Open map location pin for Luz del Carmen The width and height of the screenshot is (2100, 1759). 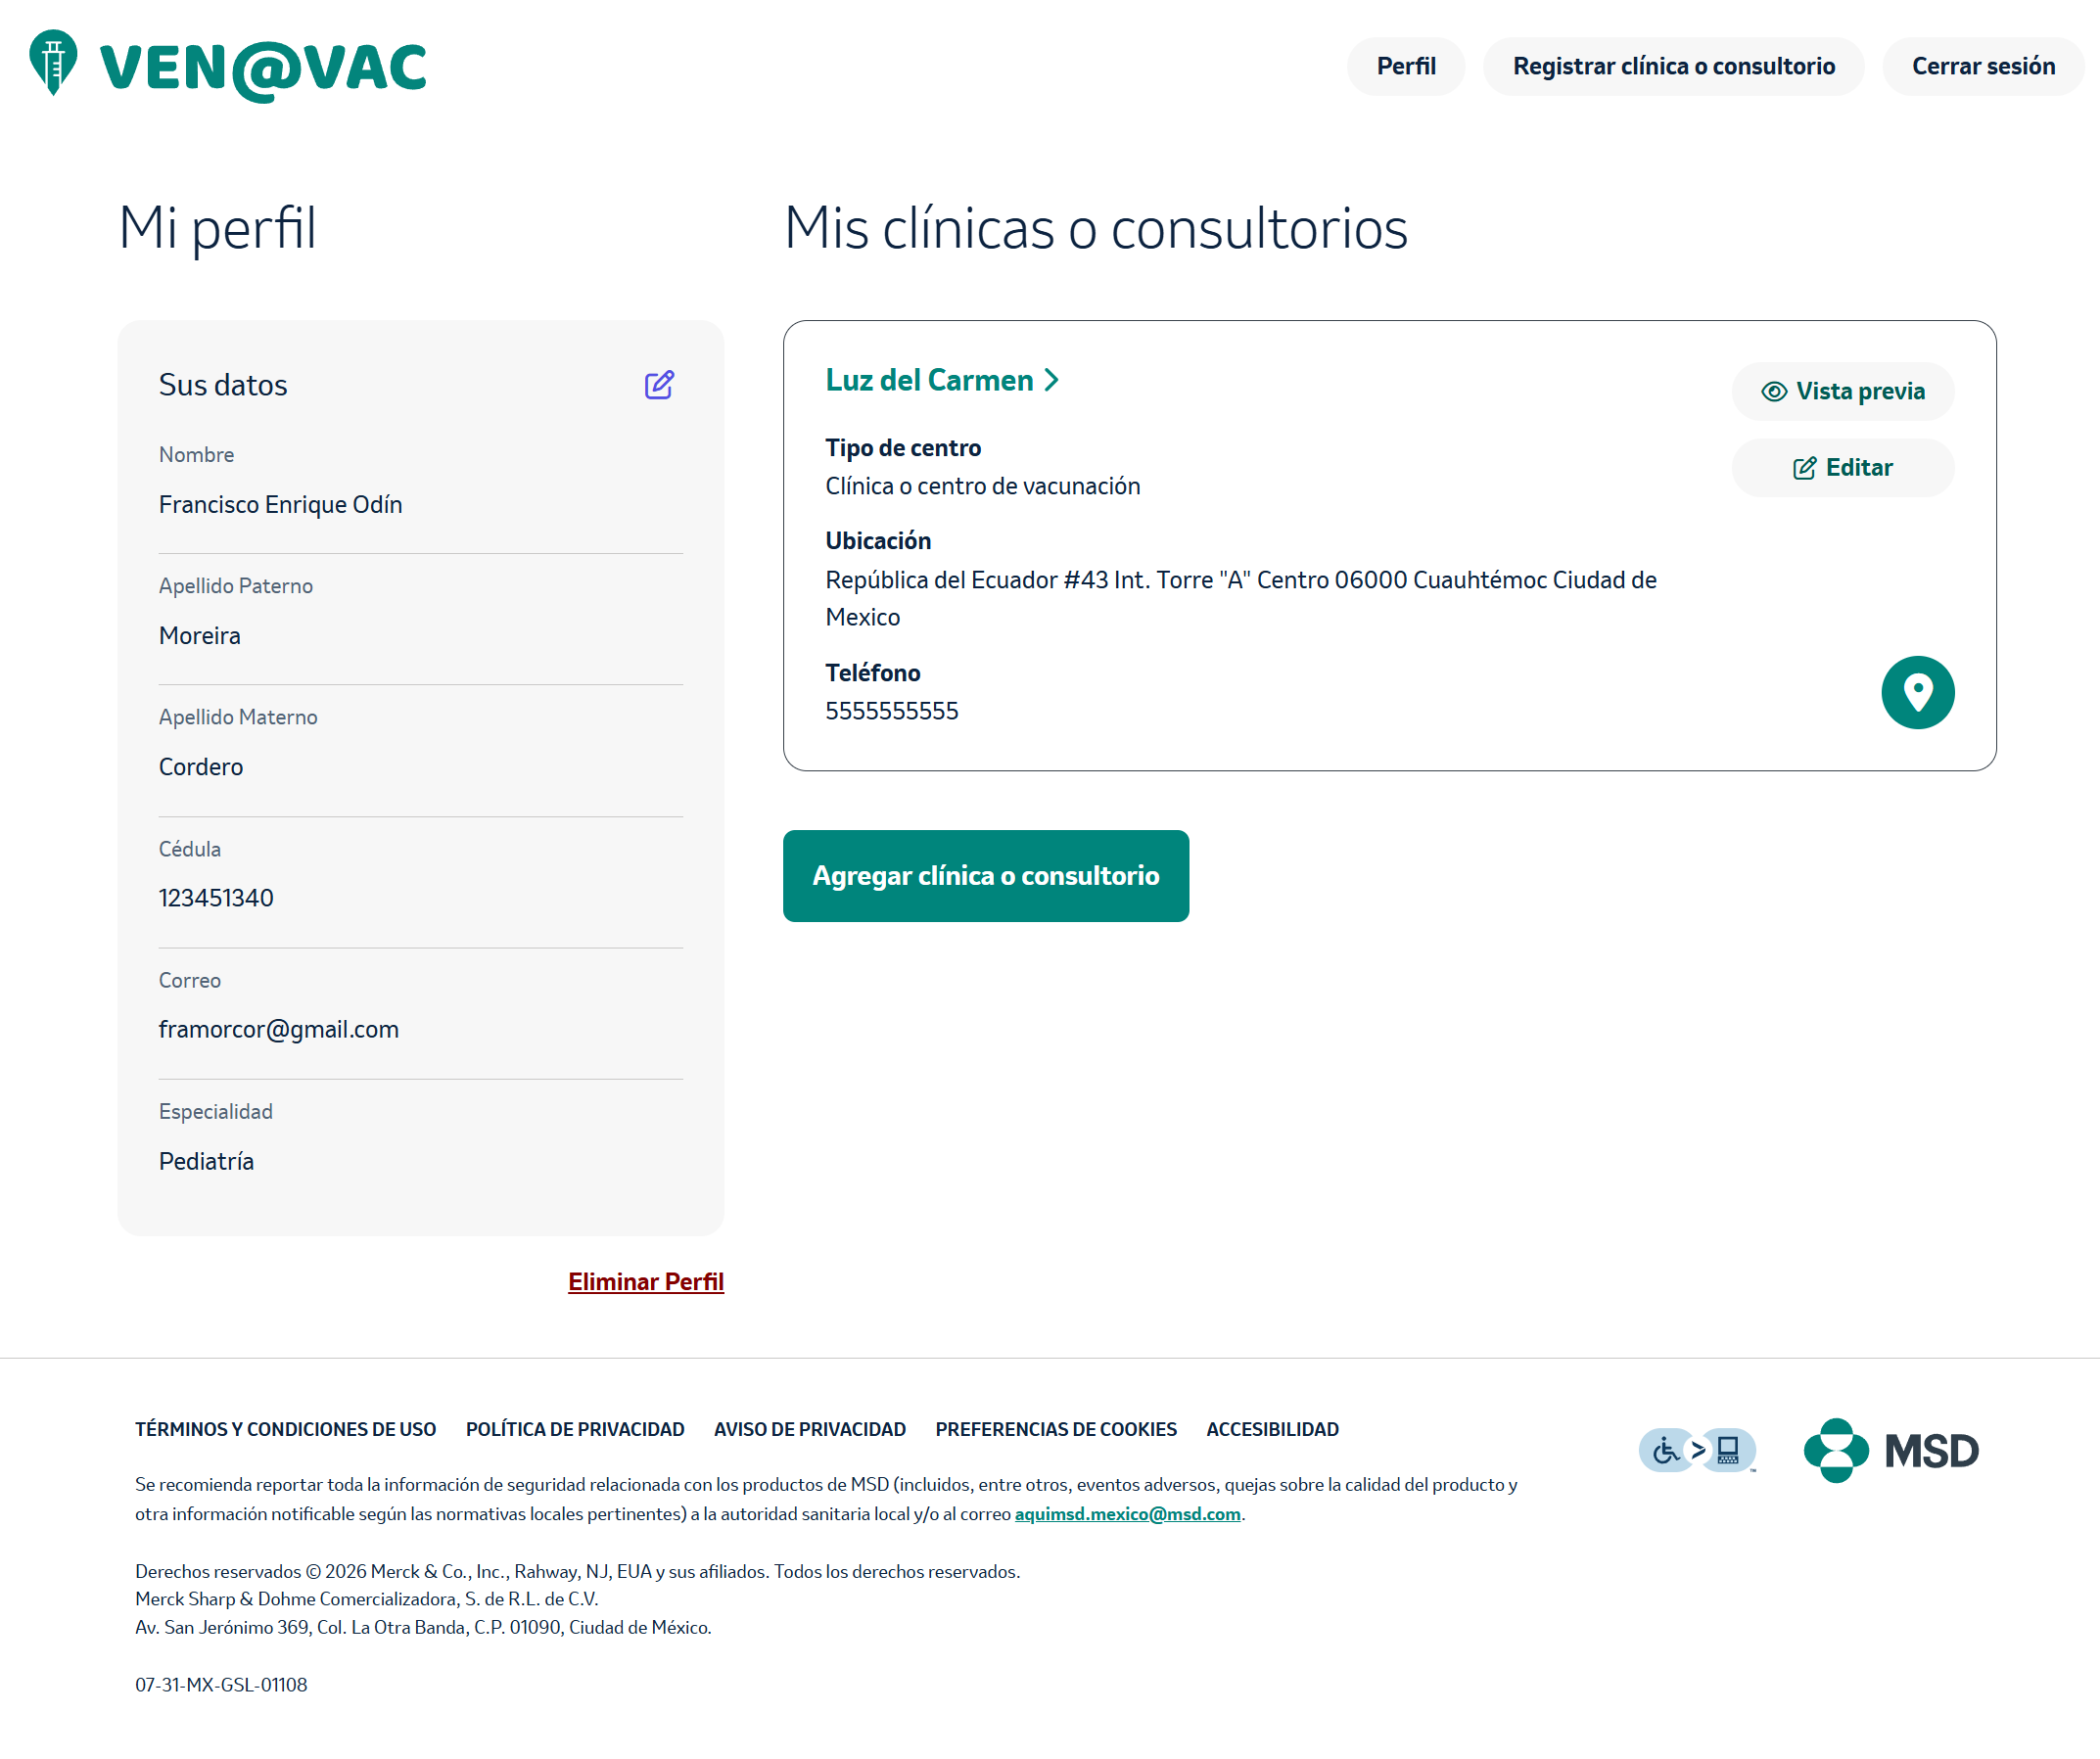[1917, 692]
